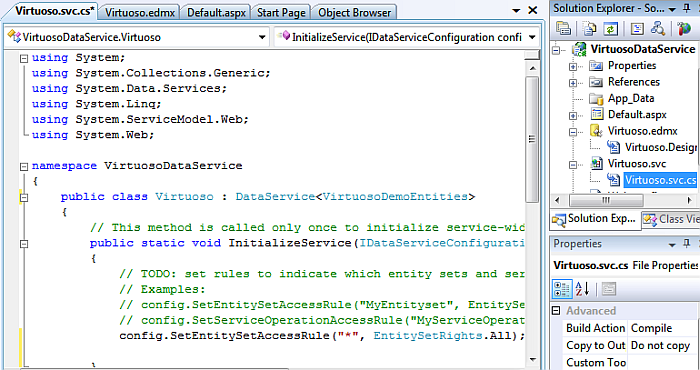This screenshot has width=700, height=370.
Task: Click the class icon beside VirtuosoDataService.Virtuoso
Action: [15, 37]
